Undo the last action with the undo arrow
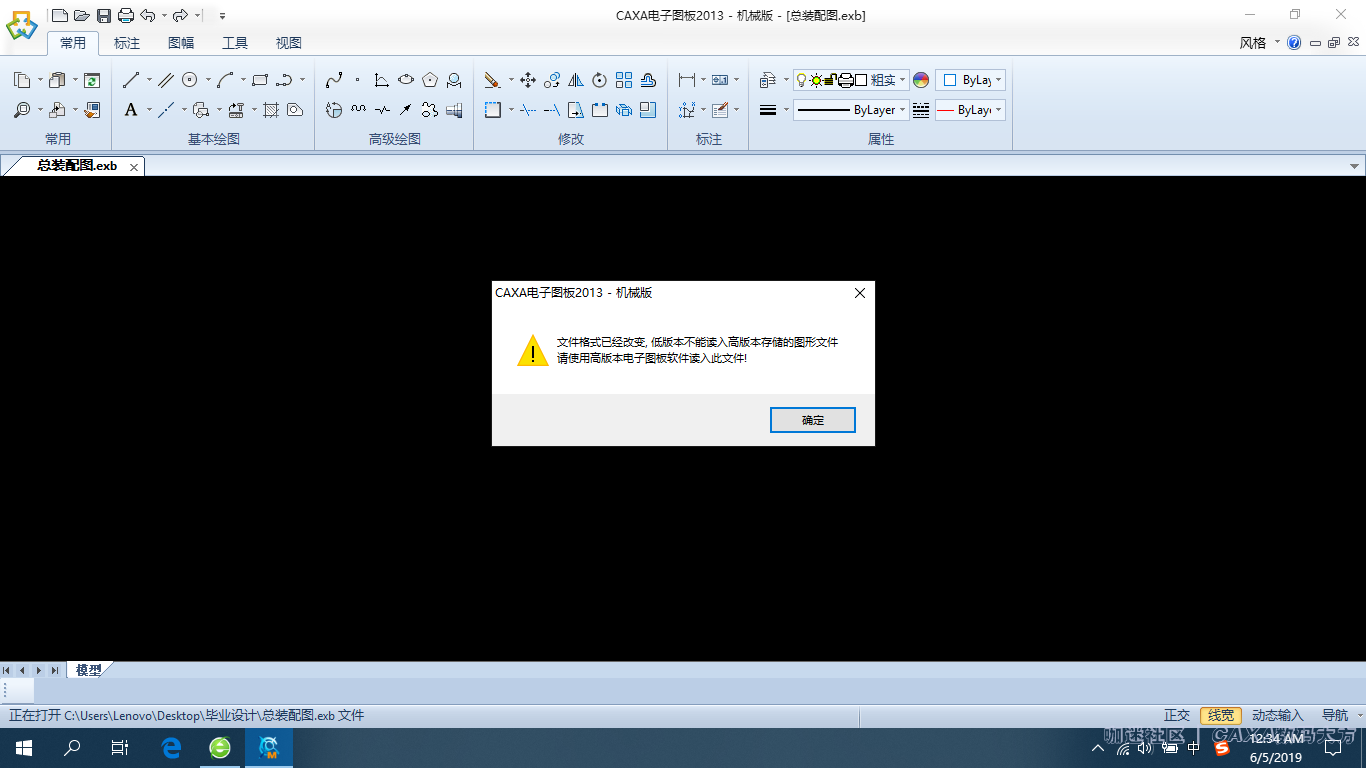Screen dimensions: 1366x768 click(x=148, y=15)
